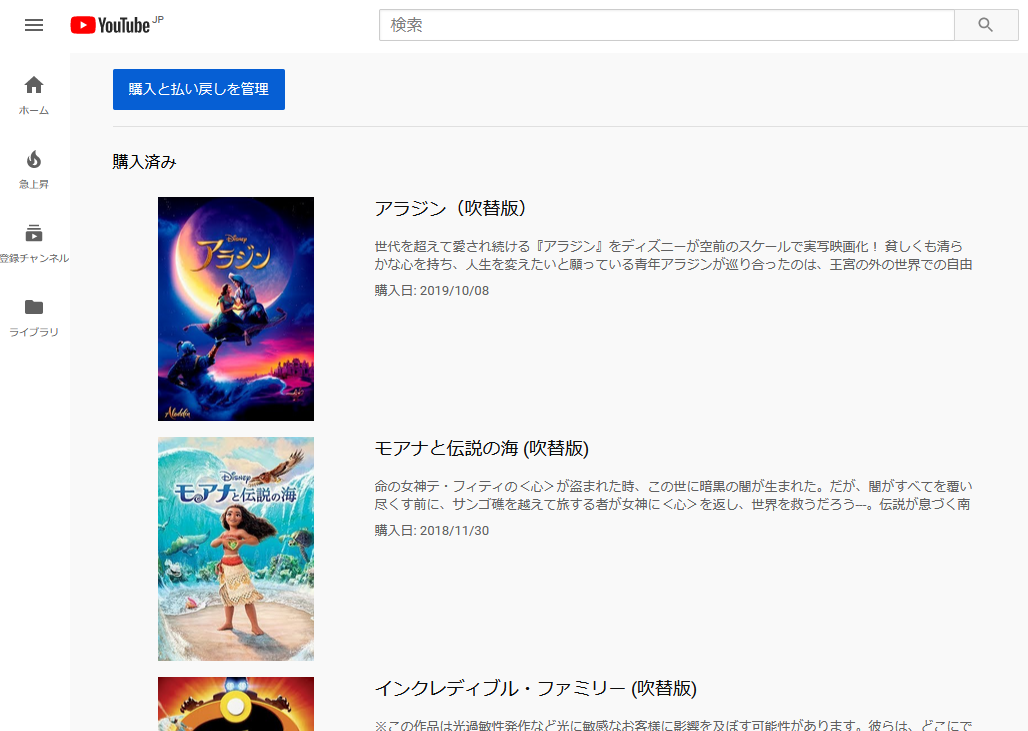The width and height of the screenshot is (1028, 731).
Task: Click 購入と払い戻しを管理 button
Action: coord(198,89)
